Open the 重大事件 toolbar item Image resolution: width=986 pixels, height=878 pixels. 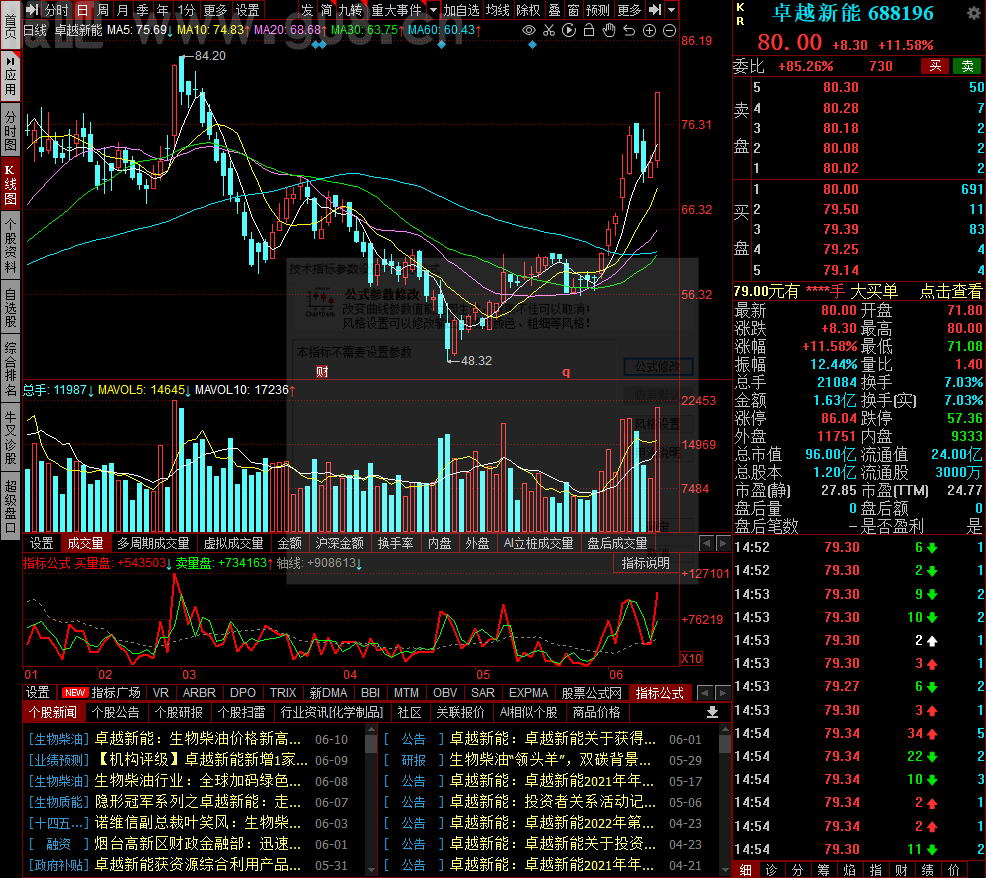[x=396, y=10]
